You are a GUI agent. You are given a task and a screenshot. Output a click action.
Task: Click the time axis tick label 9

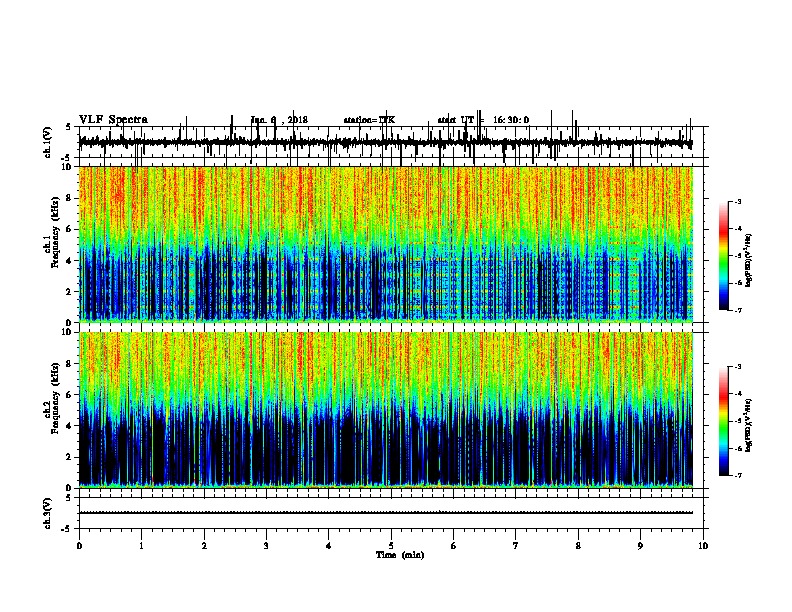(640, 545)
